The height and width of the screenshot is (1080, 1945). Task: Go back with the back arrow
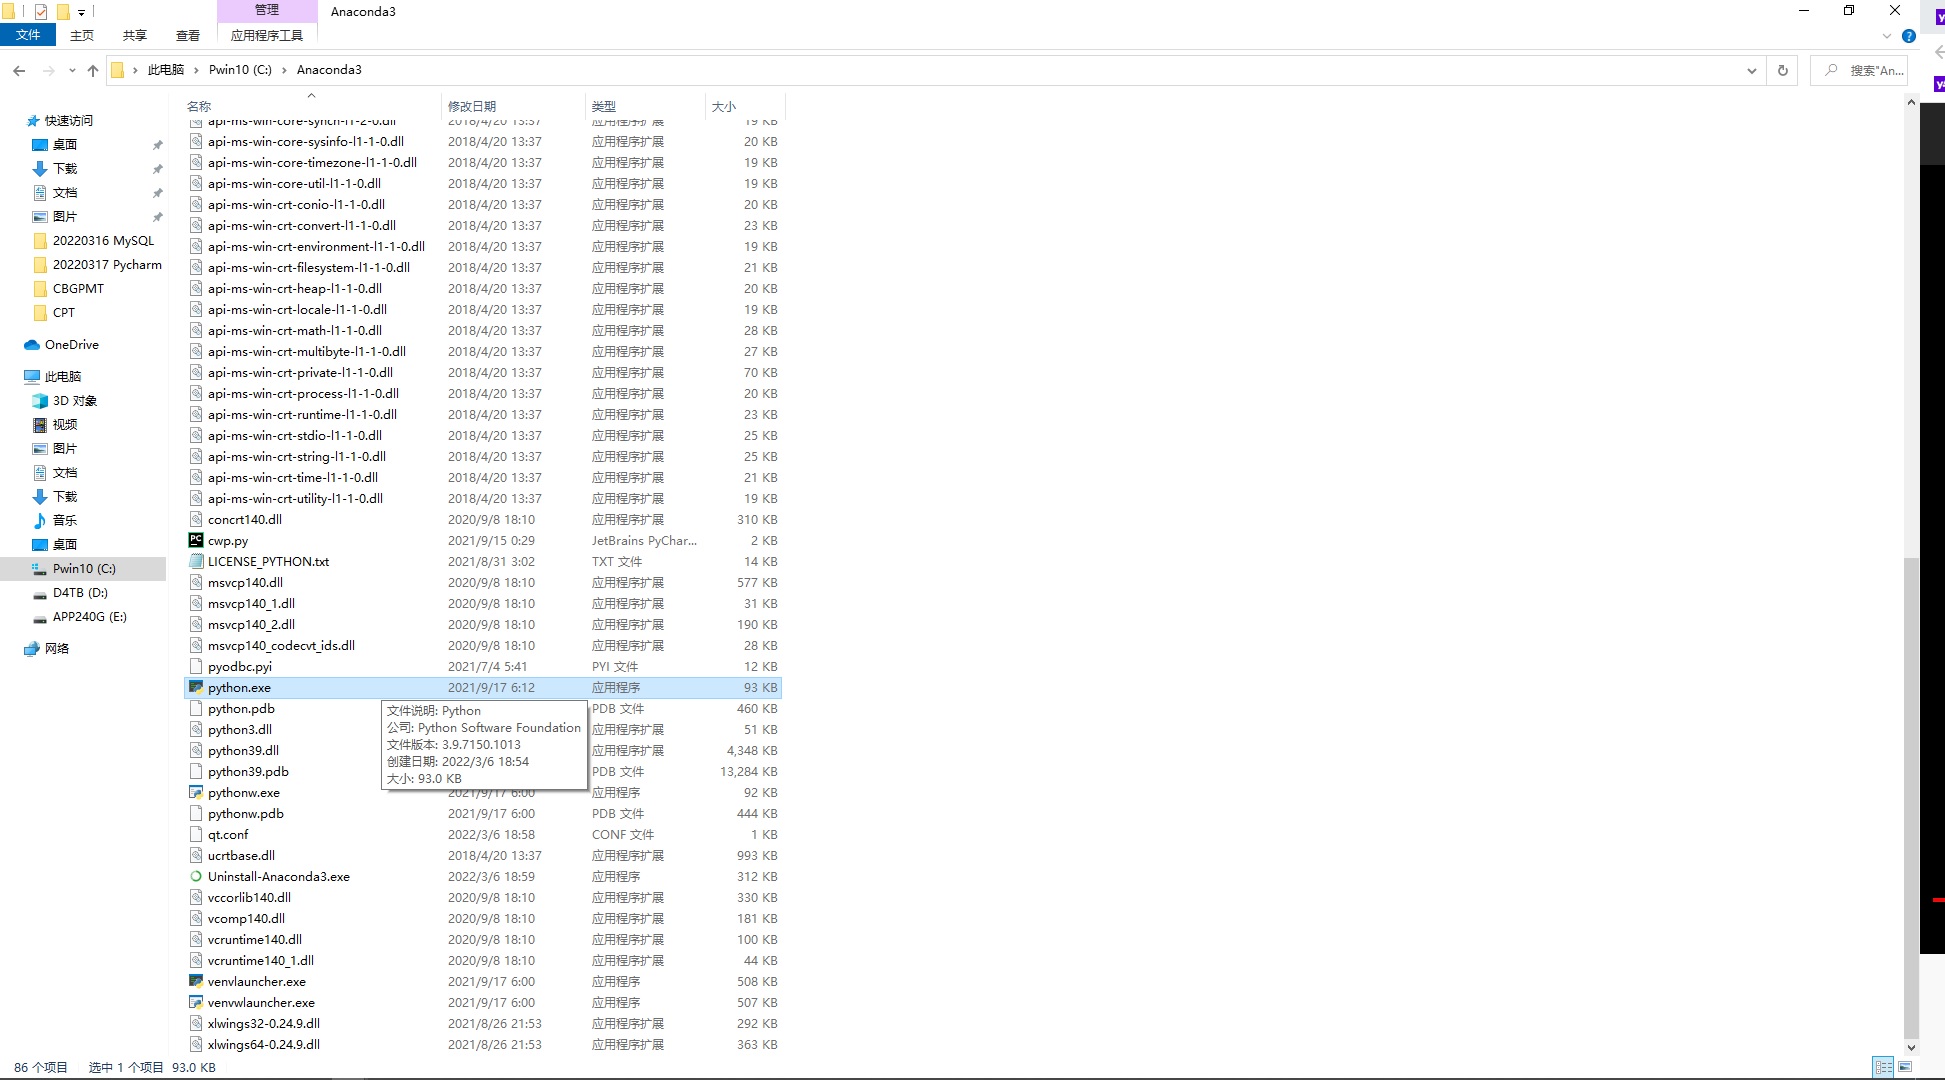19,70
